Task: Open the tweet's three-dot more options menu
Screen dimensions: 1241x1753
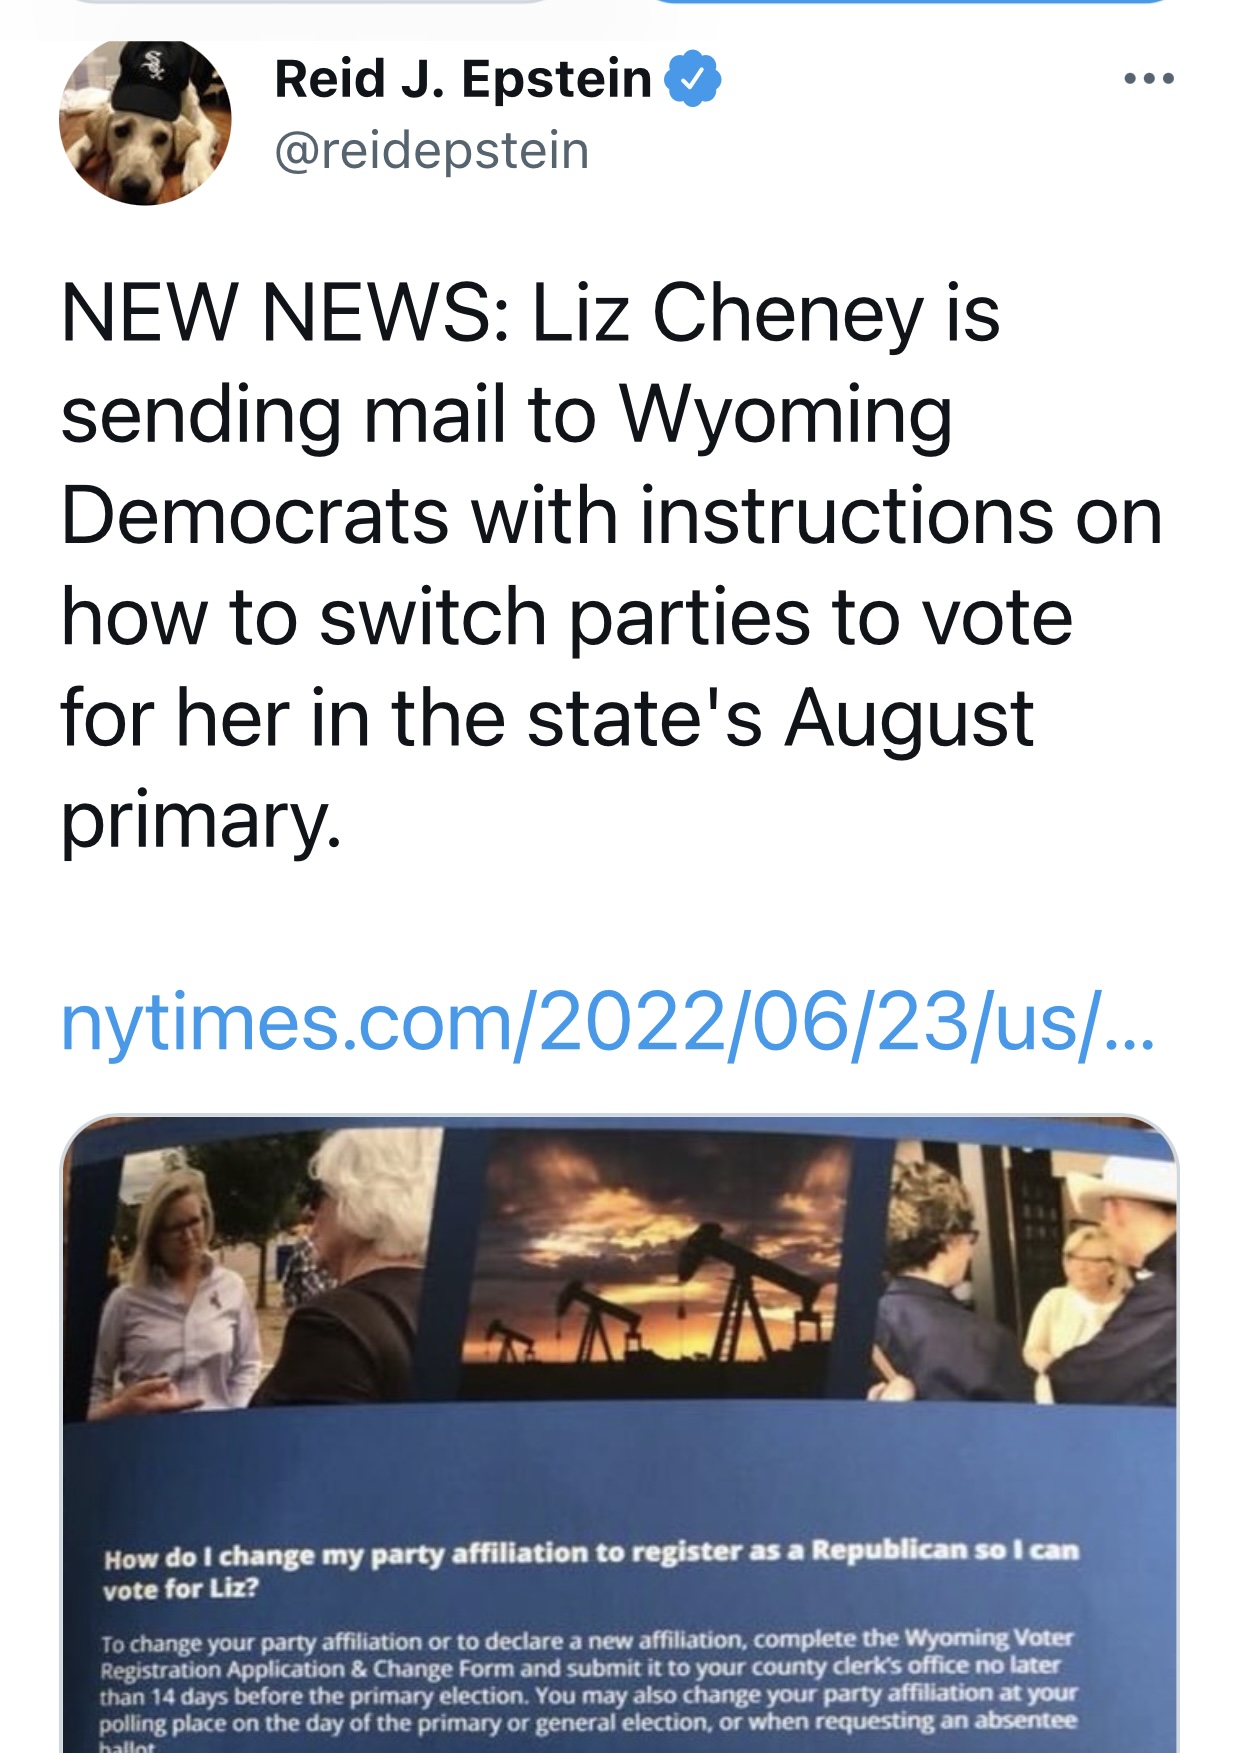Action: (1148, 78)
